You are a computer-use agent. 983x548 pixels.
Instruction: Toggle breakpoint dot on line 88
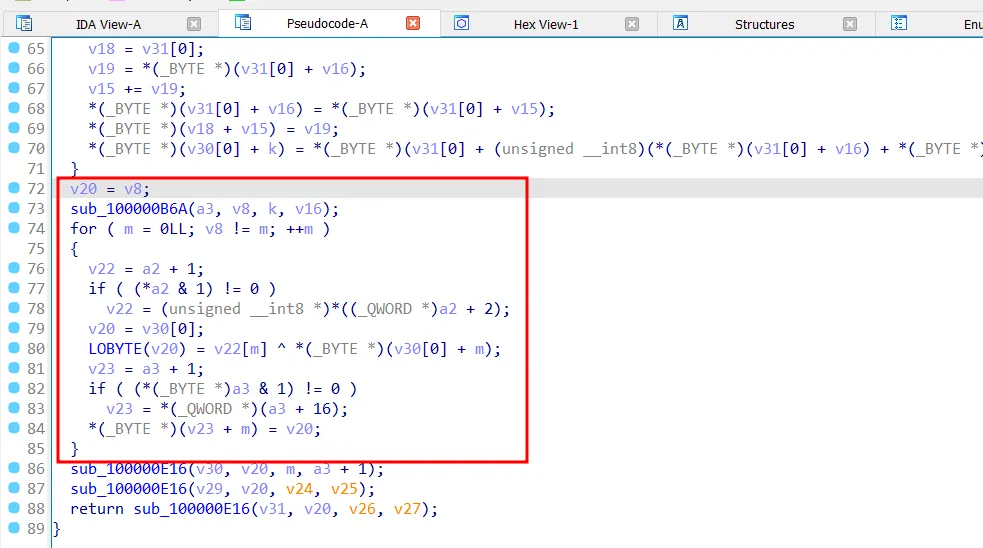click(14, 508)
